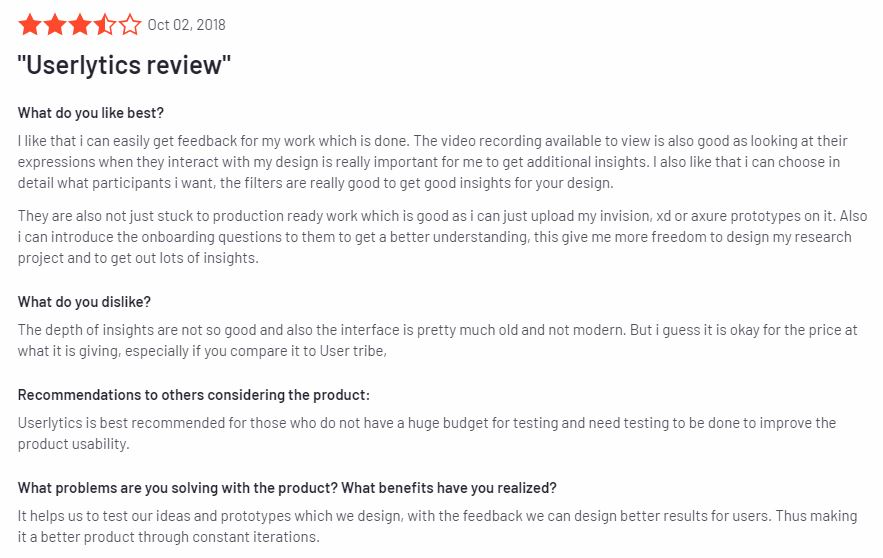
Task: Click the paragraph starting "Userlytics is best recommended"
Action: (427, 433)
